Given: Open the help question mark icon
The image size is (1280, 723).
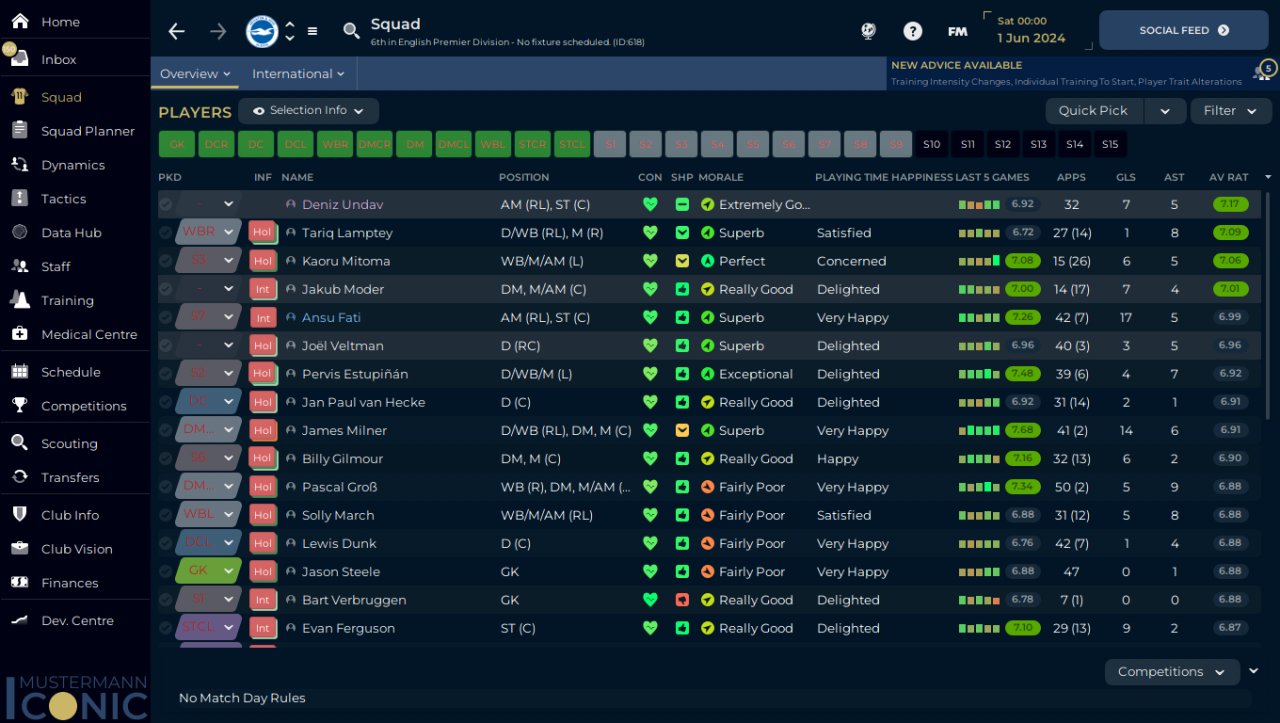Looking at the screenshot, I should click(x=912, y=31).
